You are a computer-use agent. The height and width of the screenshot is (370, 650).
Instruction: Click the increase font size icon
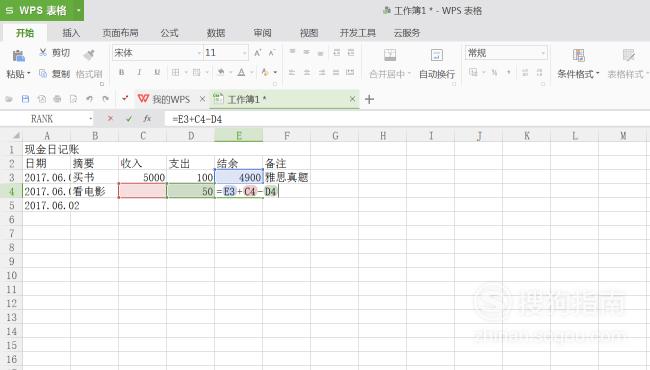pyautogui.click(x=257, y=53)
